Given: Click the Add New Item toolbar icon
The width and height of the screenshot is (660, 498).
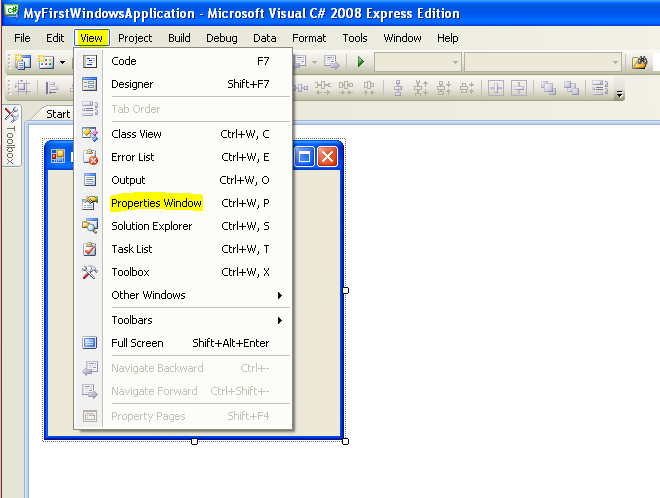Looking at the screenshot, I should point(46,62).
